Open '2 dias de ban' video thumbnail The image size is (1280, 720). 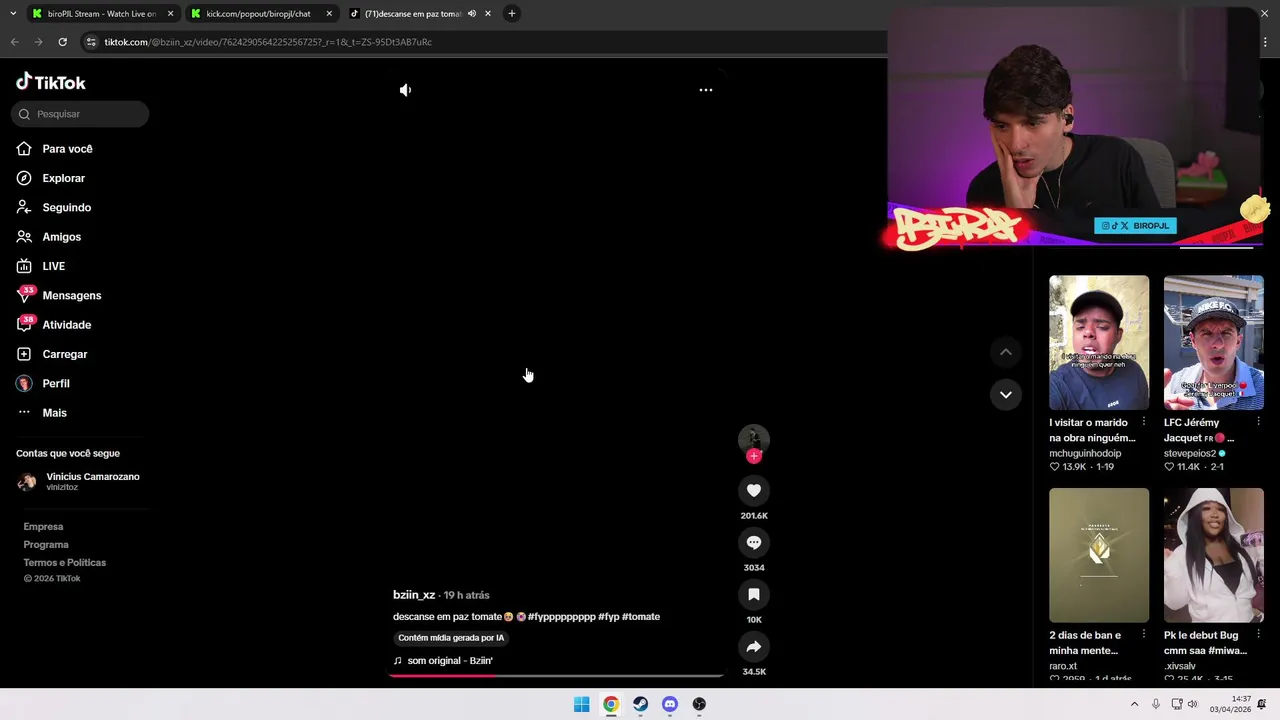tap(1099, 555)
